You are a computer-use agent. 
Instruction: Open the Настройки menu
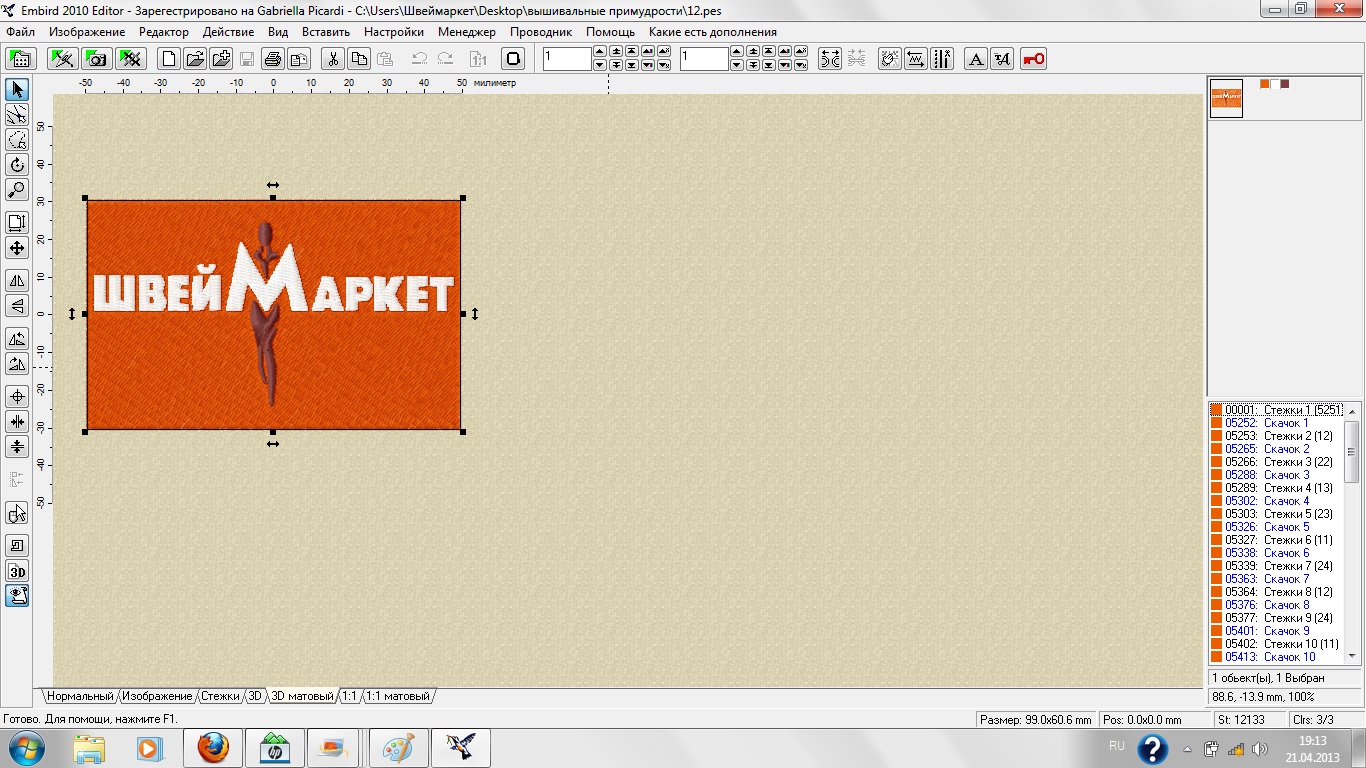pyautogui.click(x=393, y=32)
